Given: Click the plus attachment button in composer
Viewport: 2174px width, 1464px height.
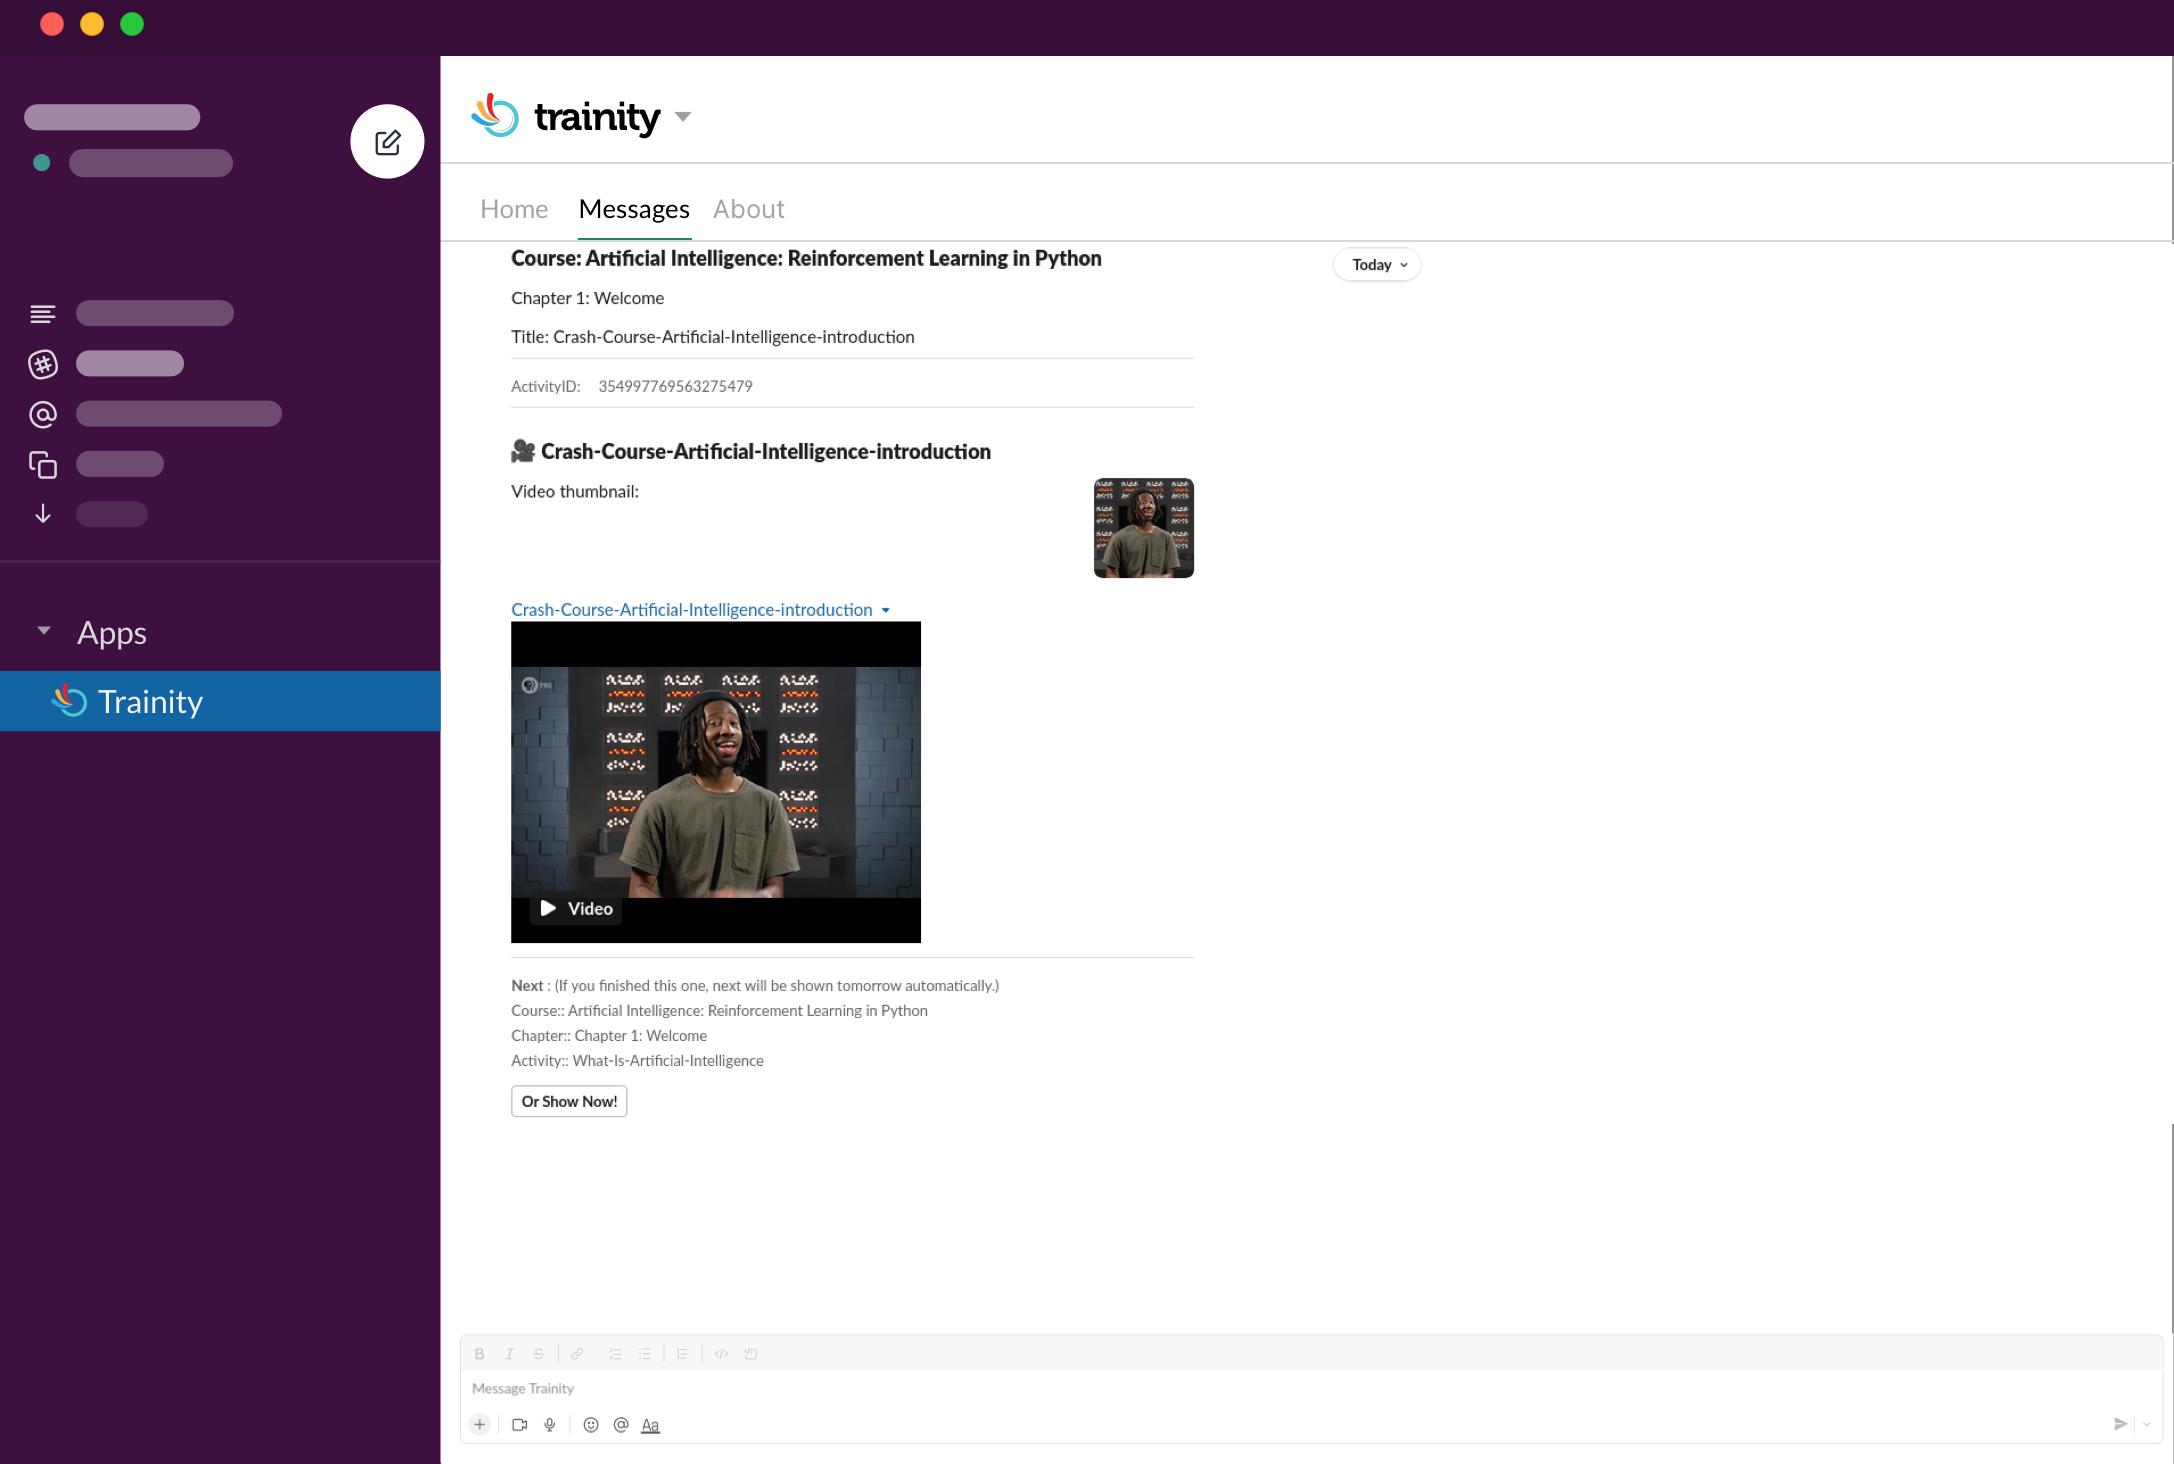Looking at the screenshot, I should tap(480, 1425).
